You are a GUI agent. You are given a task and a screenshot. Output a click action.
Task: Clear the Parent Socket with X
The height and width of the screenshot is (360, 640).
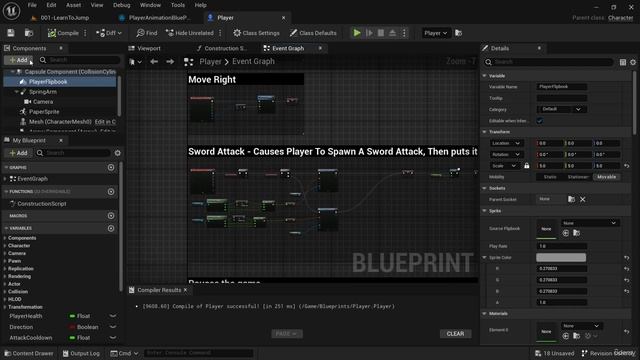[582, 199]
